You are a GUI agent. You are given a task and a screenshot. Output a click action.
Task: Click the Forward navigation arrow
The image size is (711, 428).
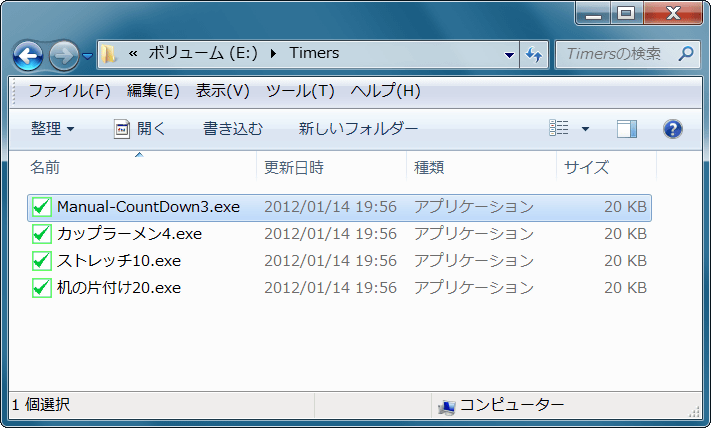[63, 54]
